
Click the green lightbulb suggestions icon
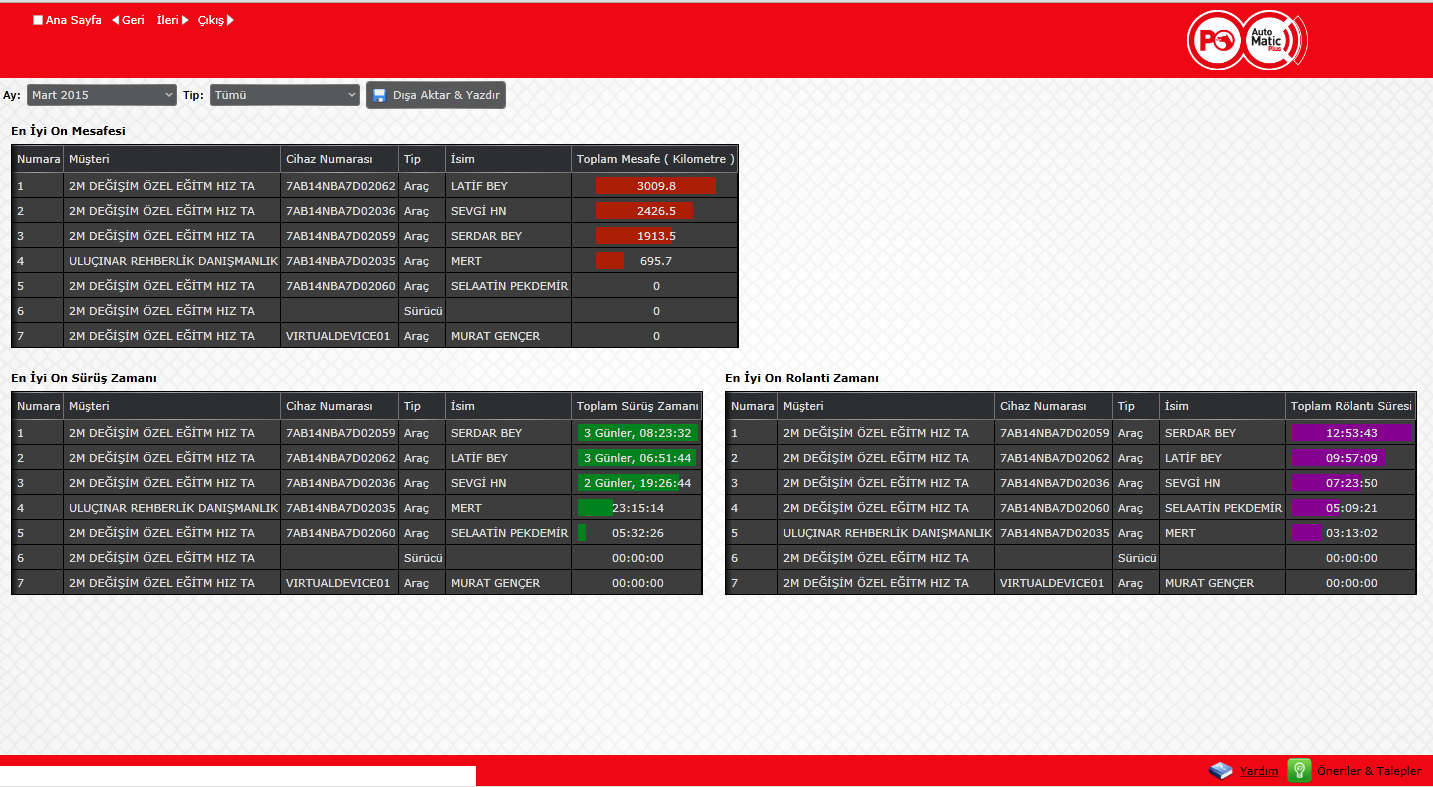click(1299, 770)
